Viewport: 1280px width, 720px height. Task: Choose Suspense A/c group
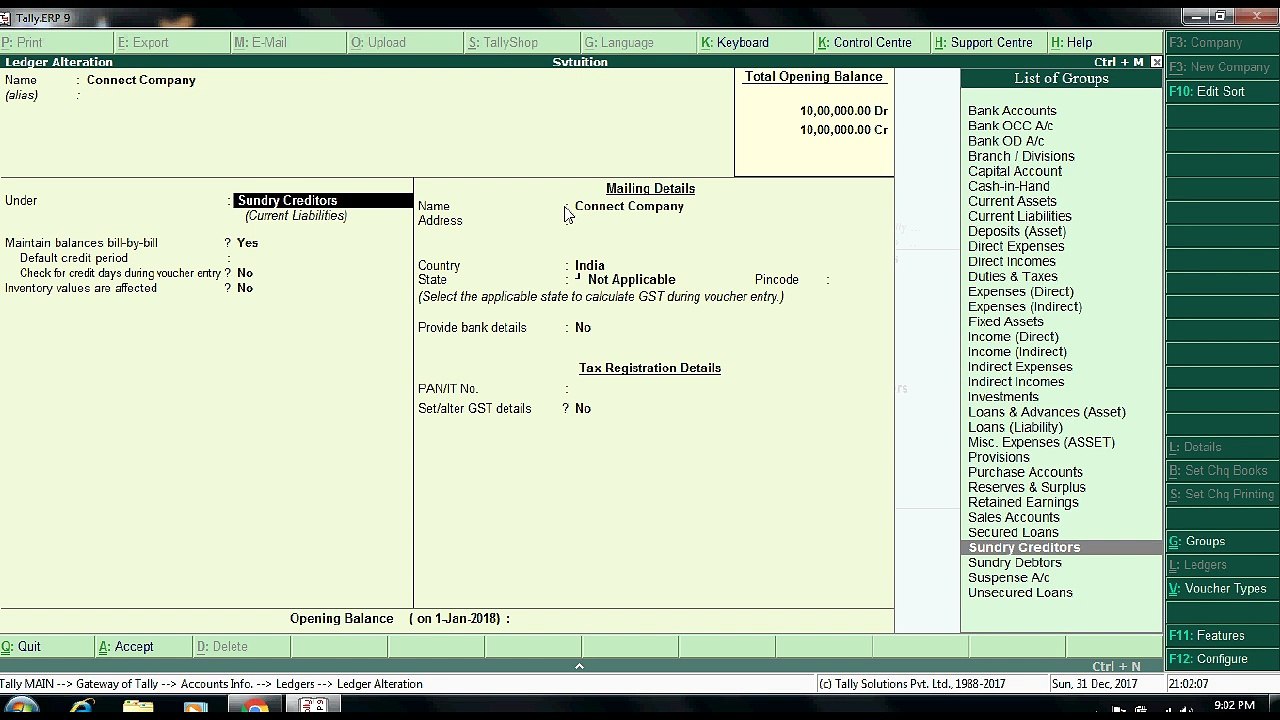1008,577
